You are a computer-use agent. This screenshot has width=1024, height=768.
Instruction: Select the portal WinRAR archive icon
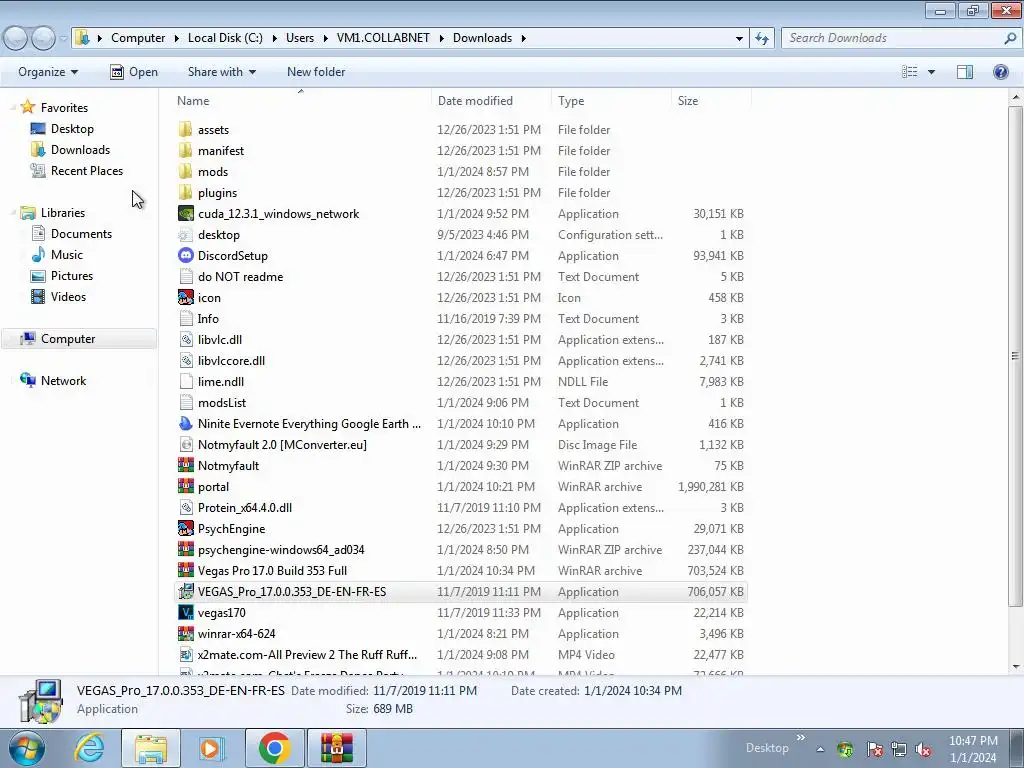pos(185,487)
